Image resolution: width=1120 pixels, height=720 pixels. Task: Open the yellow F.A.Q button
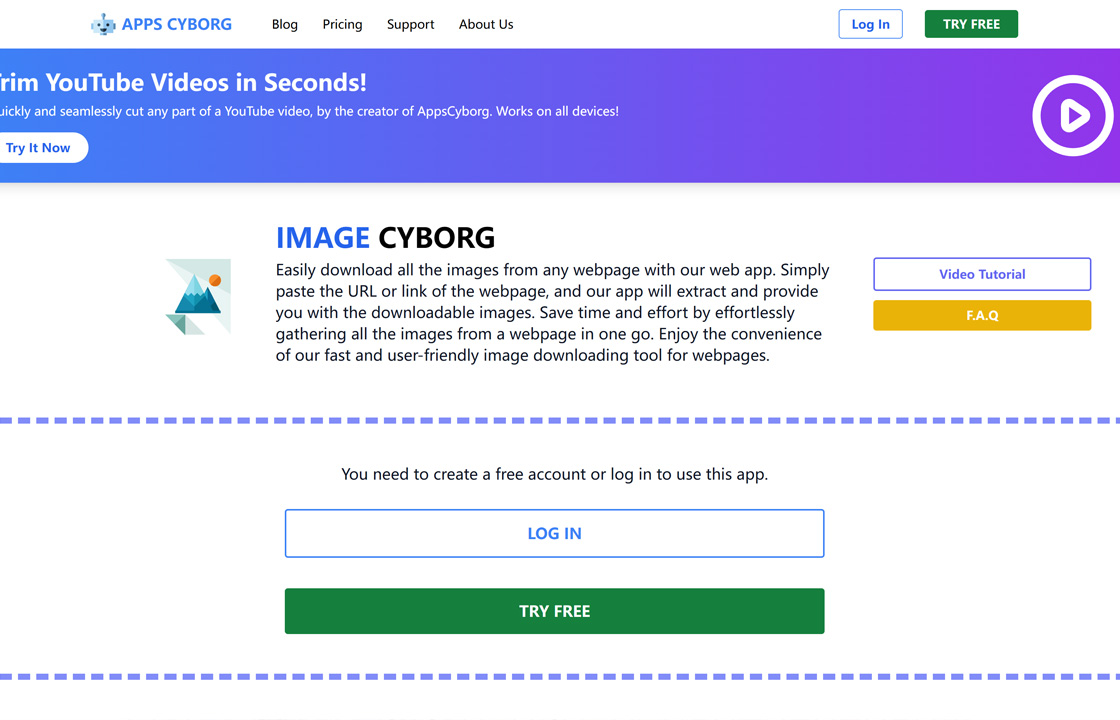click(x=981, y=315)
